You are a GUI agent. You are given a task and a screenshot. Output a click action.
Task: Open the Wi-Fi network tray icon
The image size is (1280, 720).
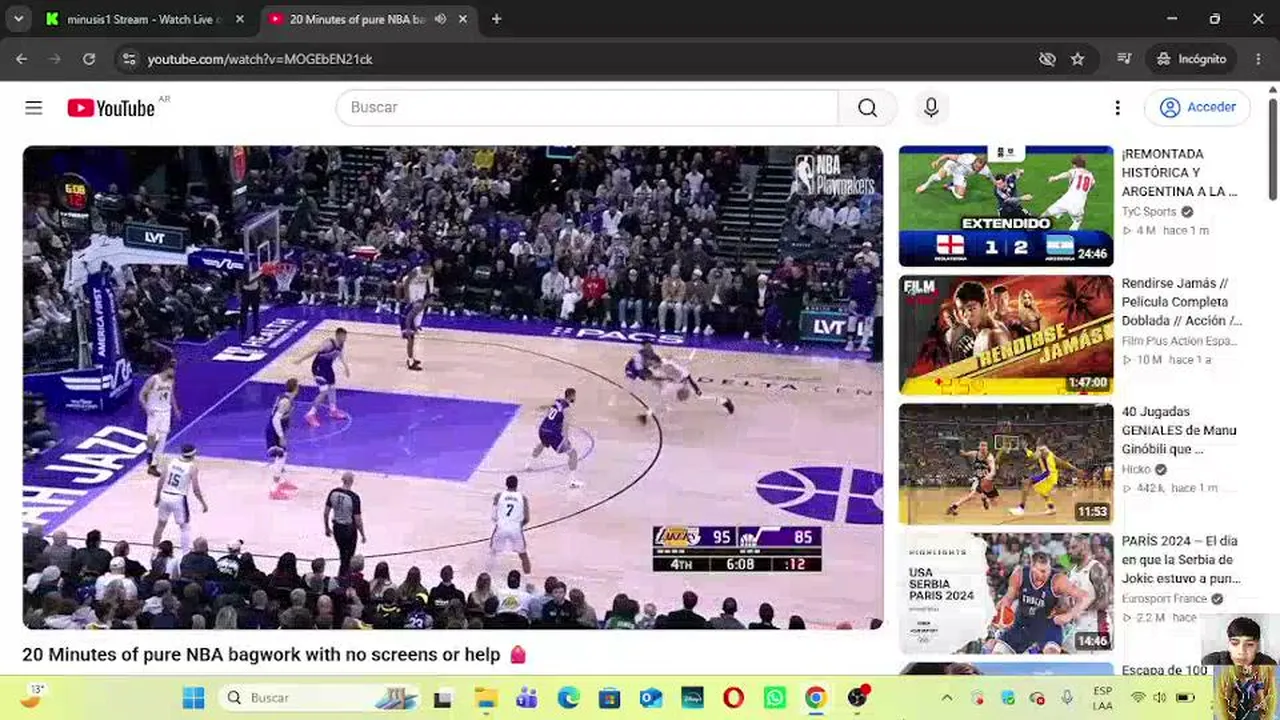coord(1138,698)
